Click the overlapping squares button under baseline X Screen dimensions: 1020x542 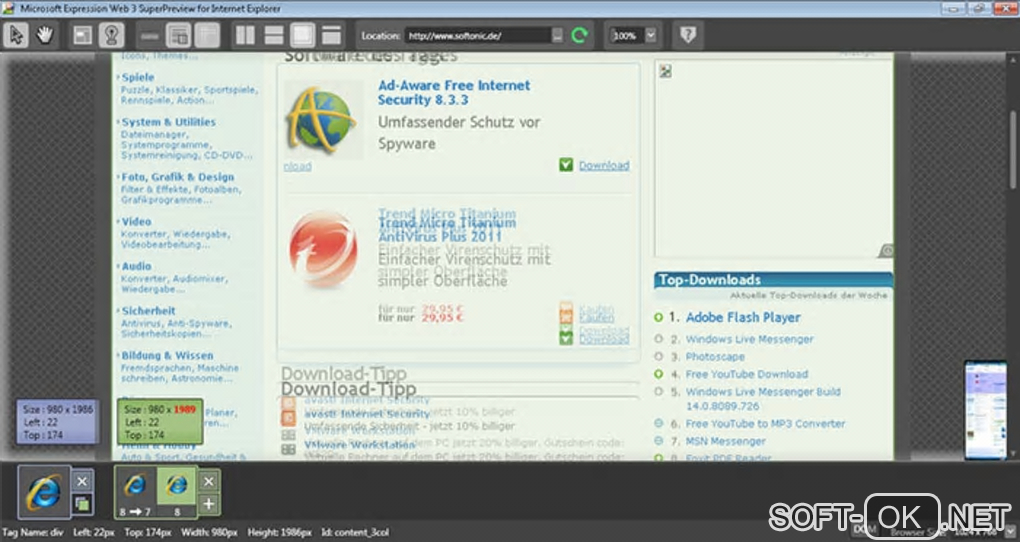[82, 504]
